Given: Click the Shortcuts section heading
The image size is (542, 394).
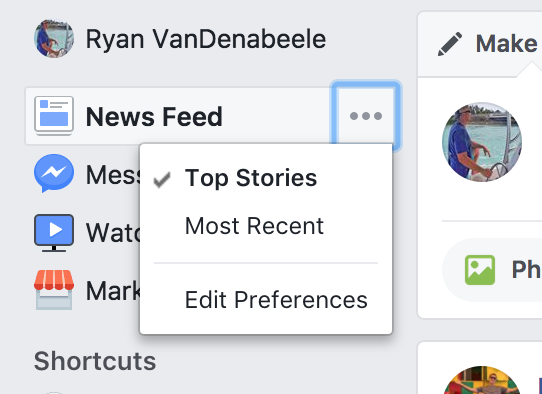Looking at the screenshot, I should click(95, 361).
